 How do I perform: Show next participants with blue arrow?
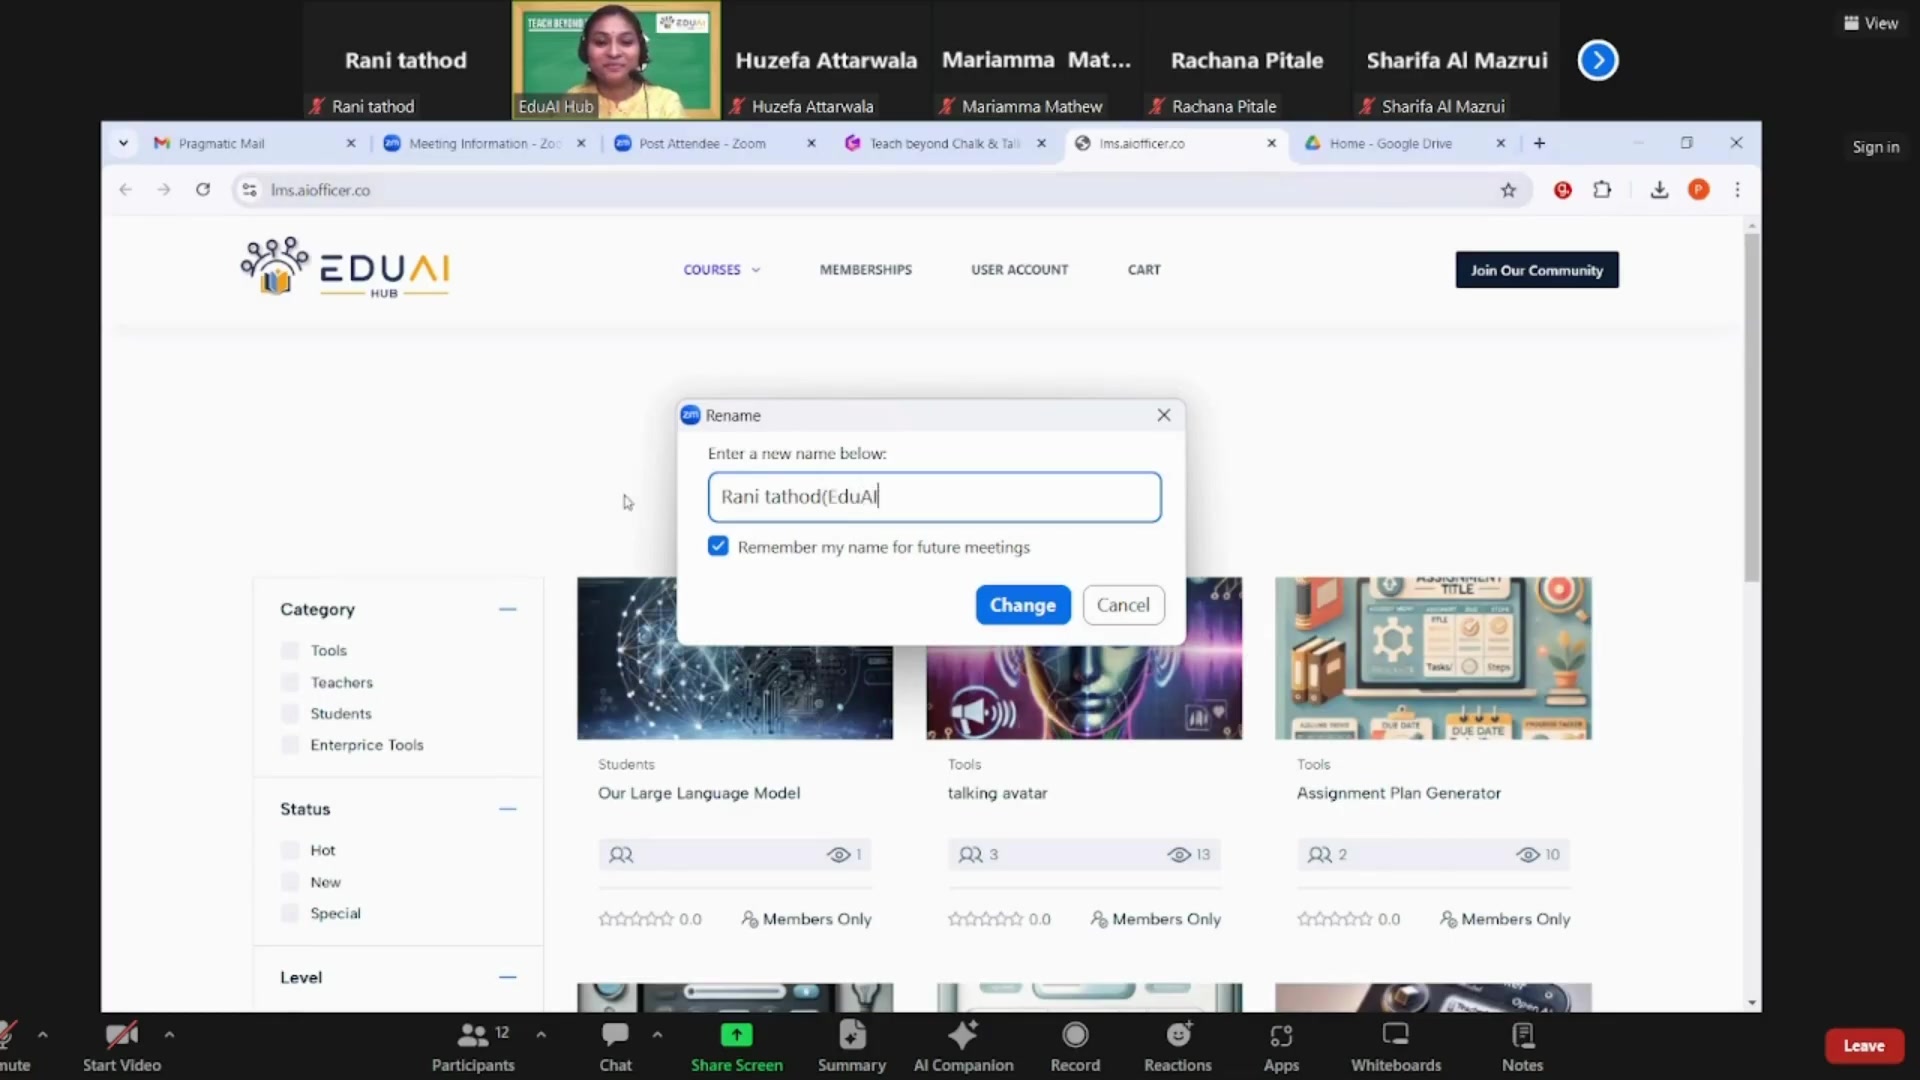(x=1597, y=60)
